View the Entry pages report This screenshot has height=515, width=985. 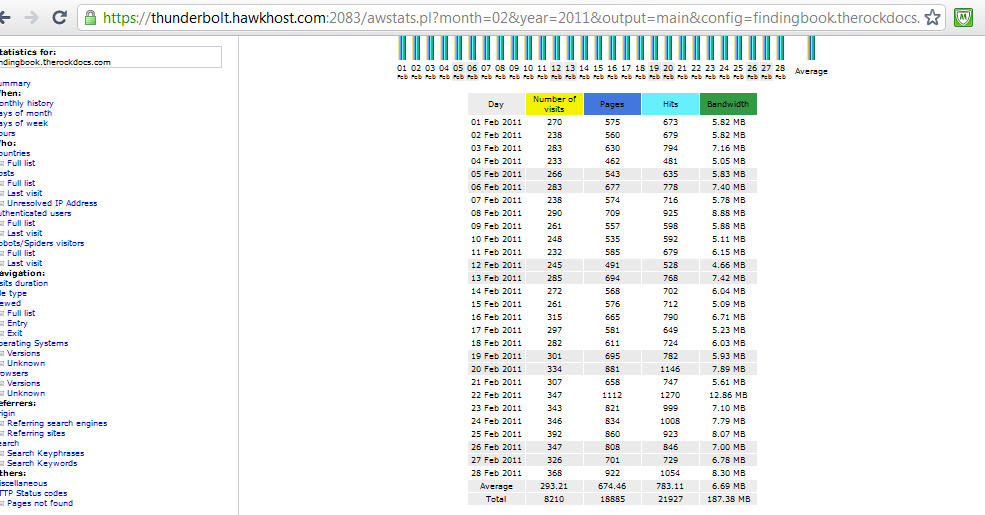[x=17, y=323]
